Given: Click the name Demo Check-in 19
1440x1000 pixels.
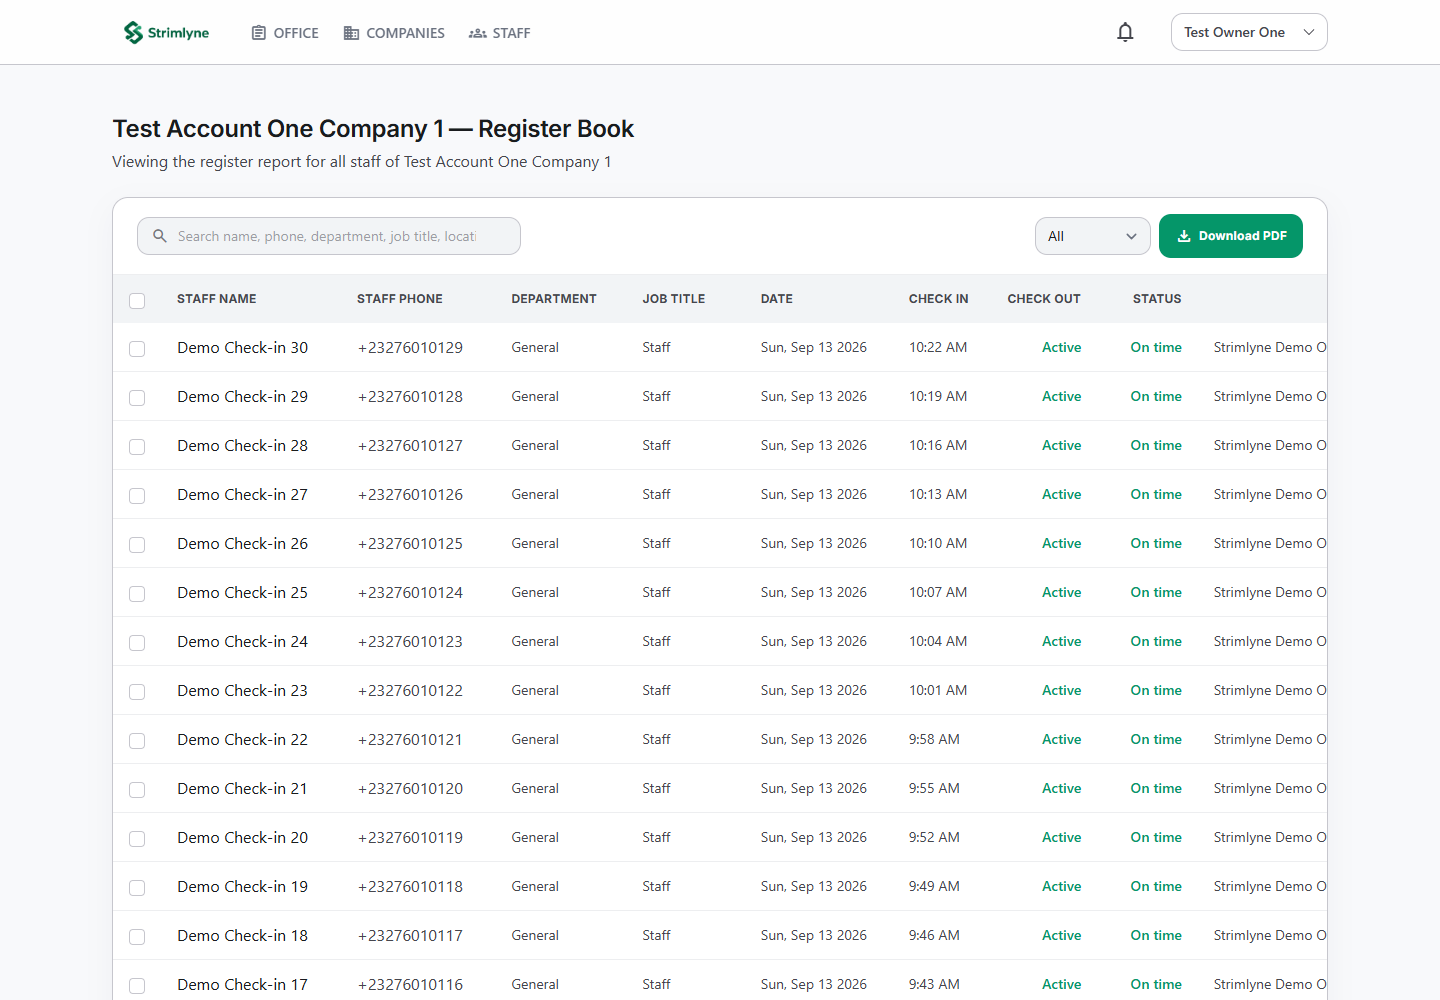Looking at the screenshot, I should (243, 887).
